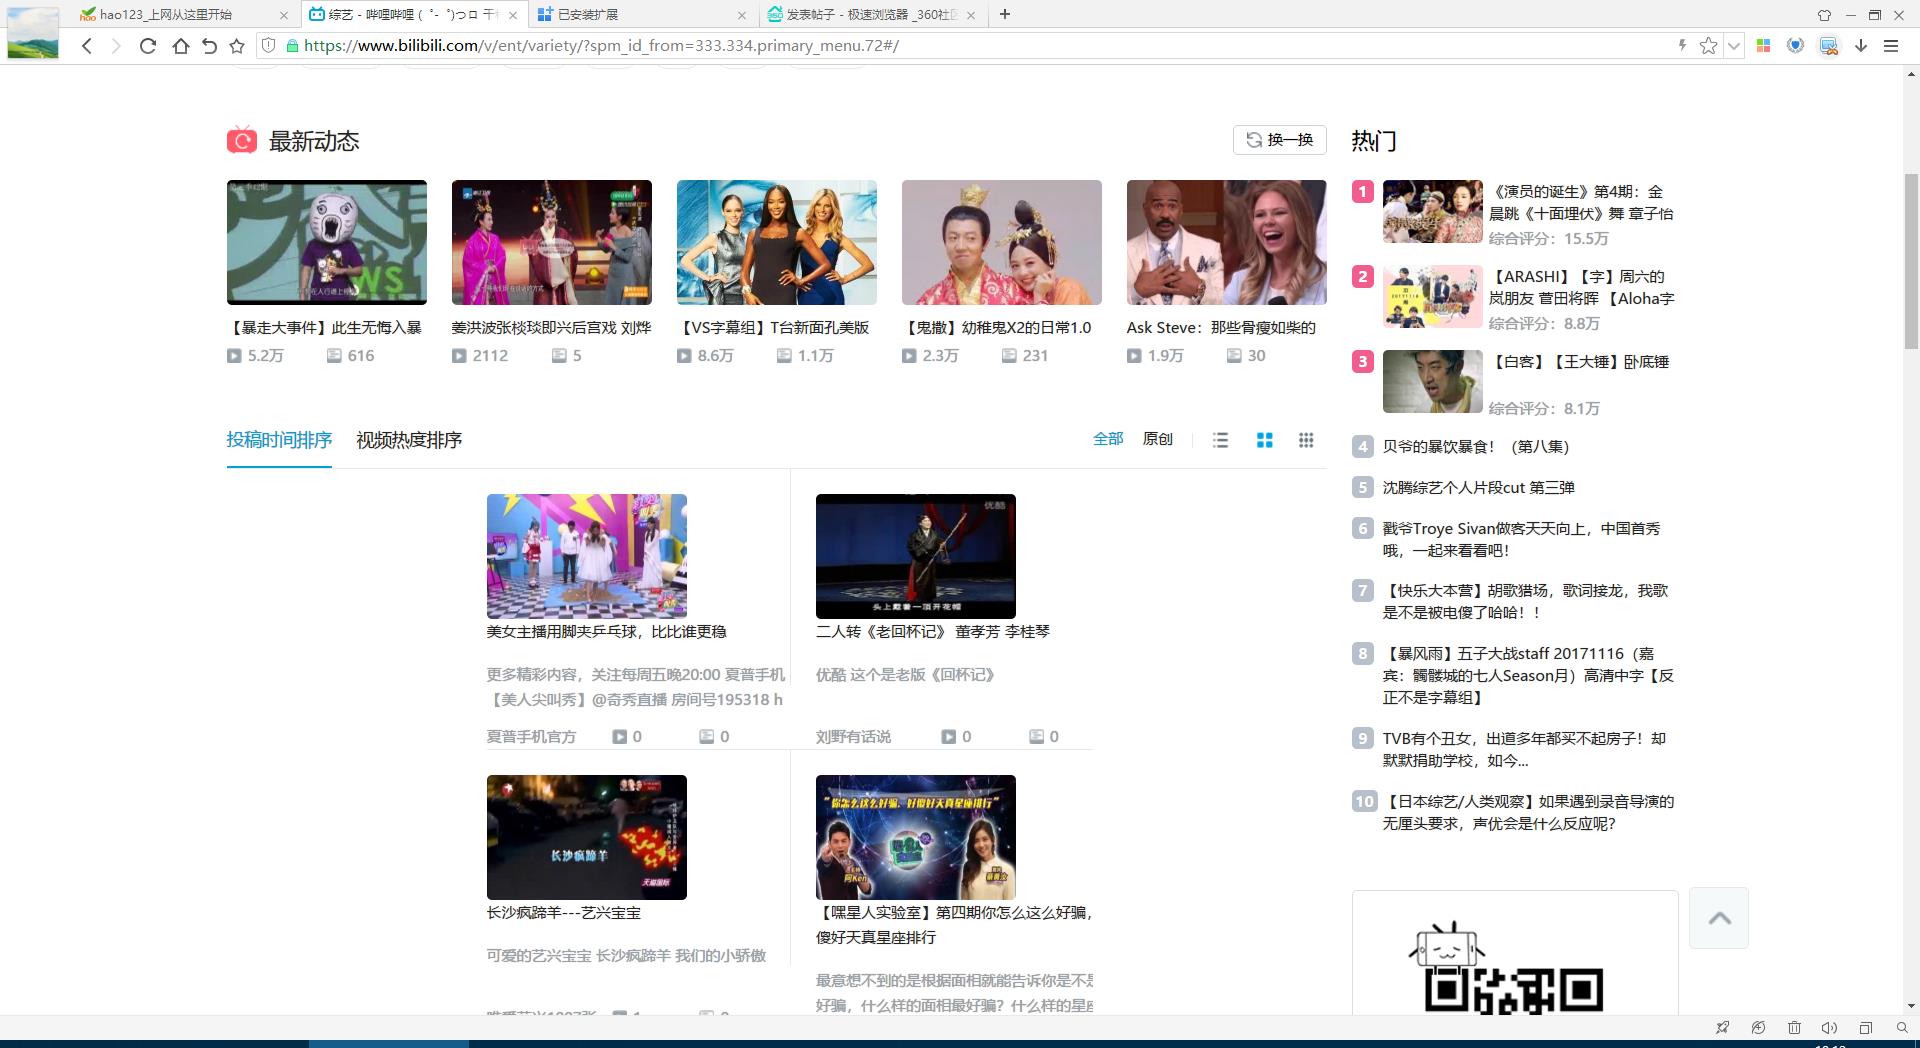Viewport: 1920px width, 1048px height.
Task: Click the star icon left of address bar
Action: (x=237, y=45)
